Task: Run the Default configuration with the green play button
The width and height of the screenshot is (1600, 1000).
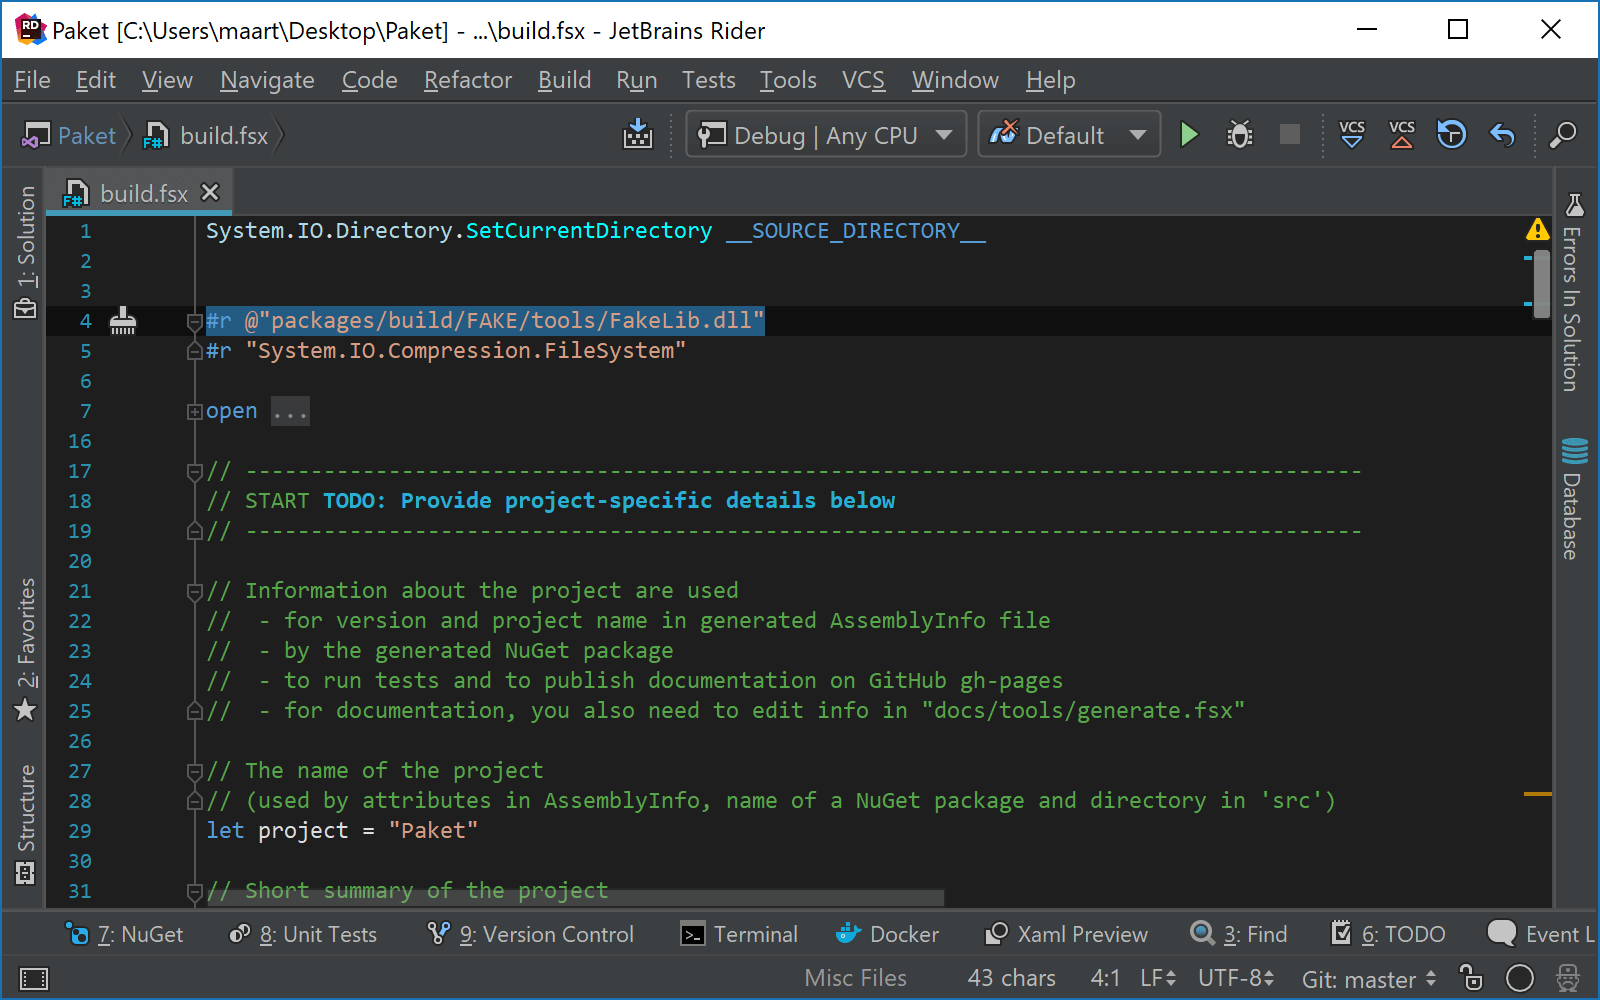Action: (1189, 134)
